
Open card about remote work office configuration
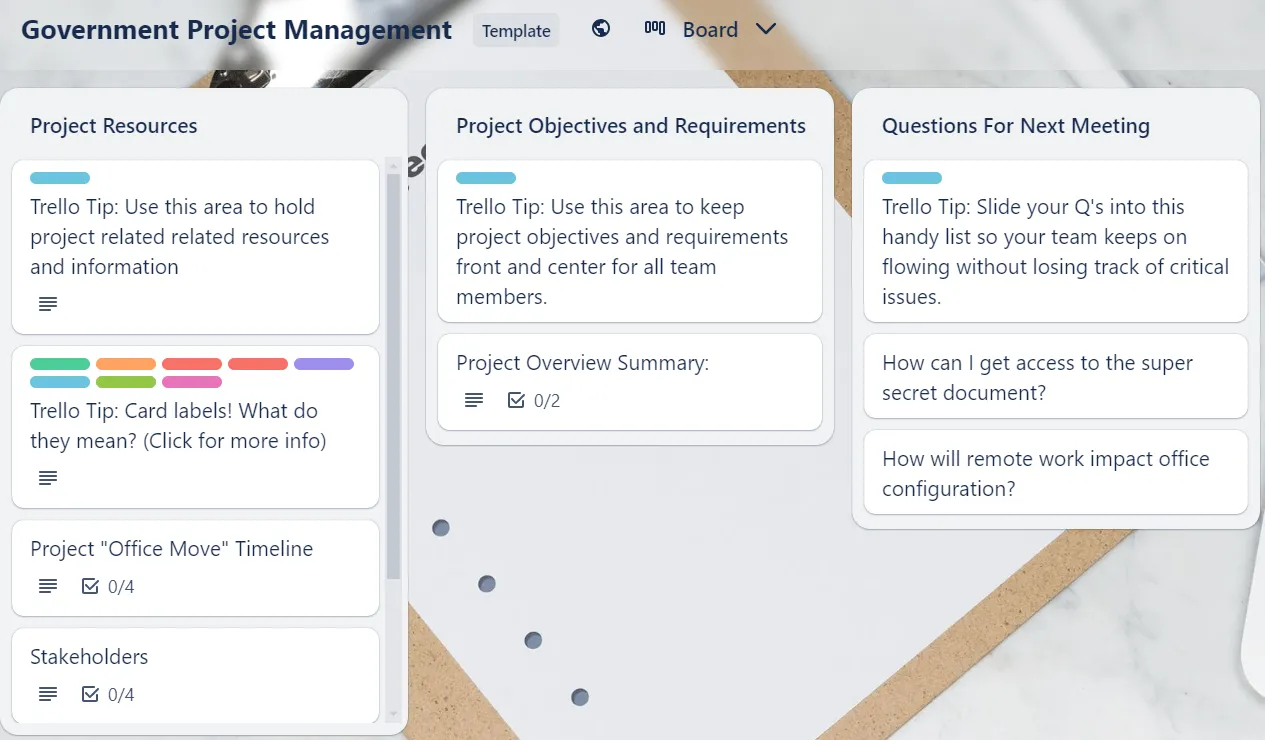(1056, 473)
